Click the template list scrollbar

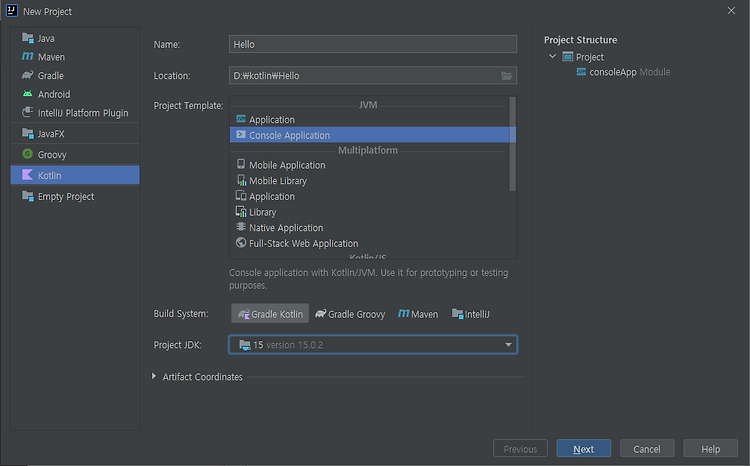coord(513,144)
